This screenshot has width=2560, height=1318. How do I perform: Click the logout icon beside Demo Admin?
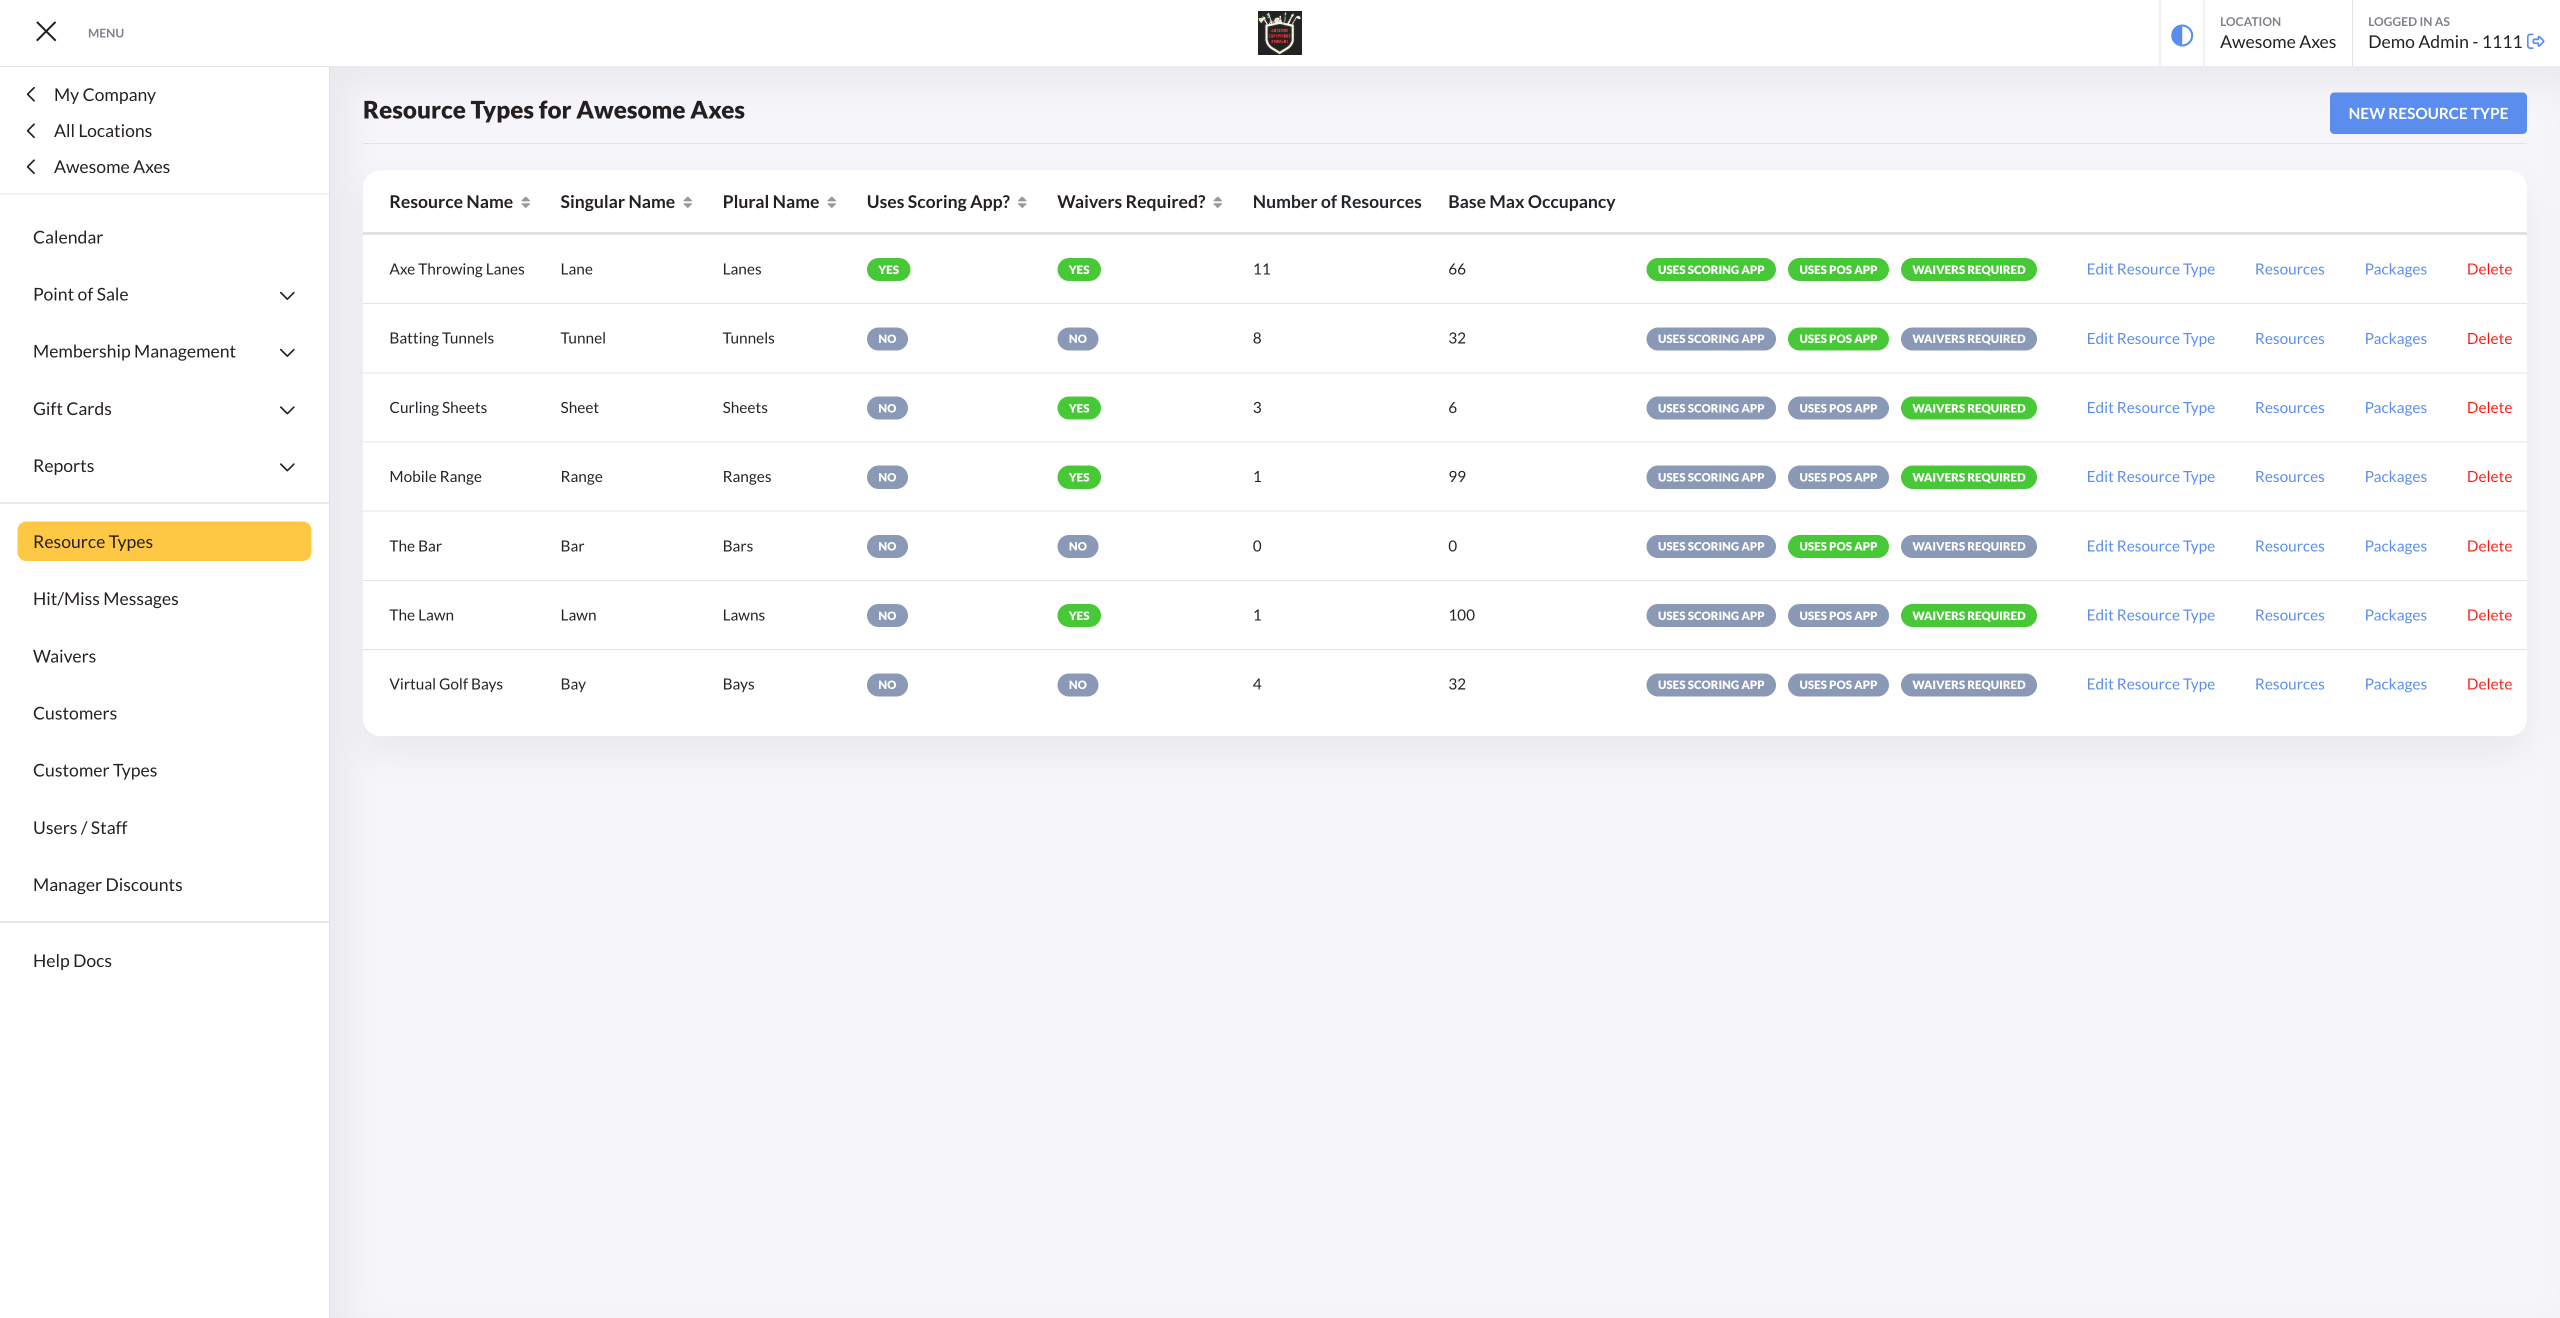click(2537, 42)
